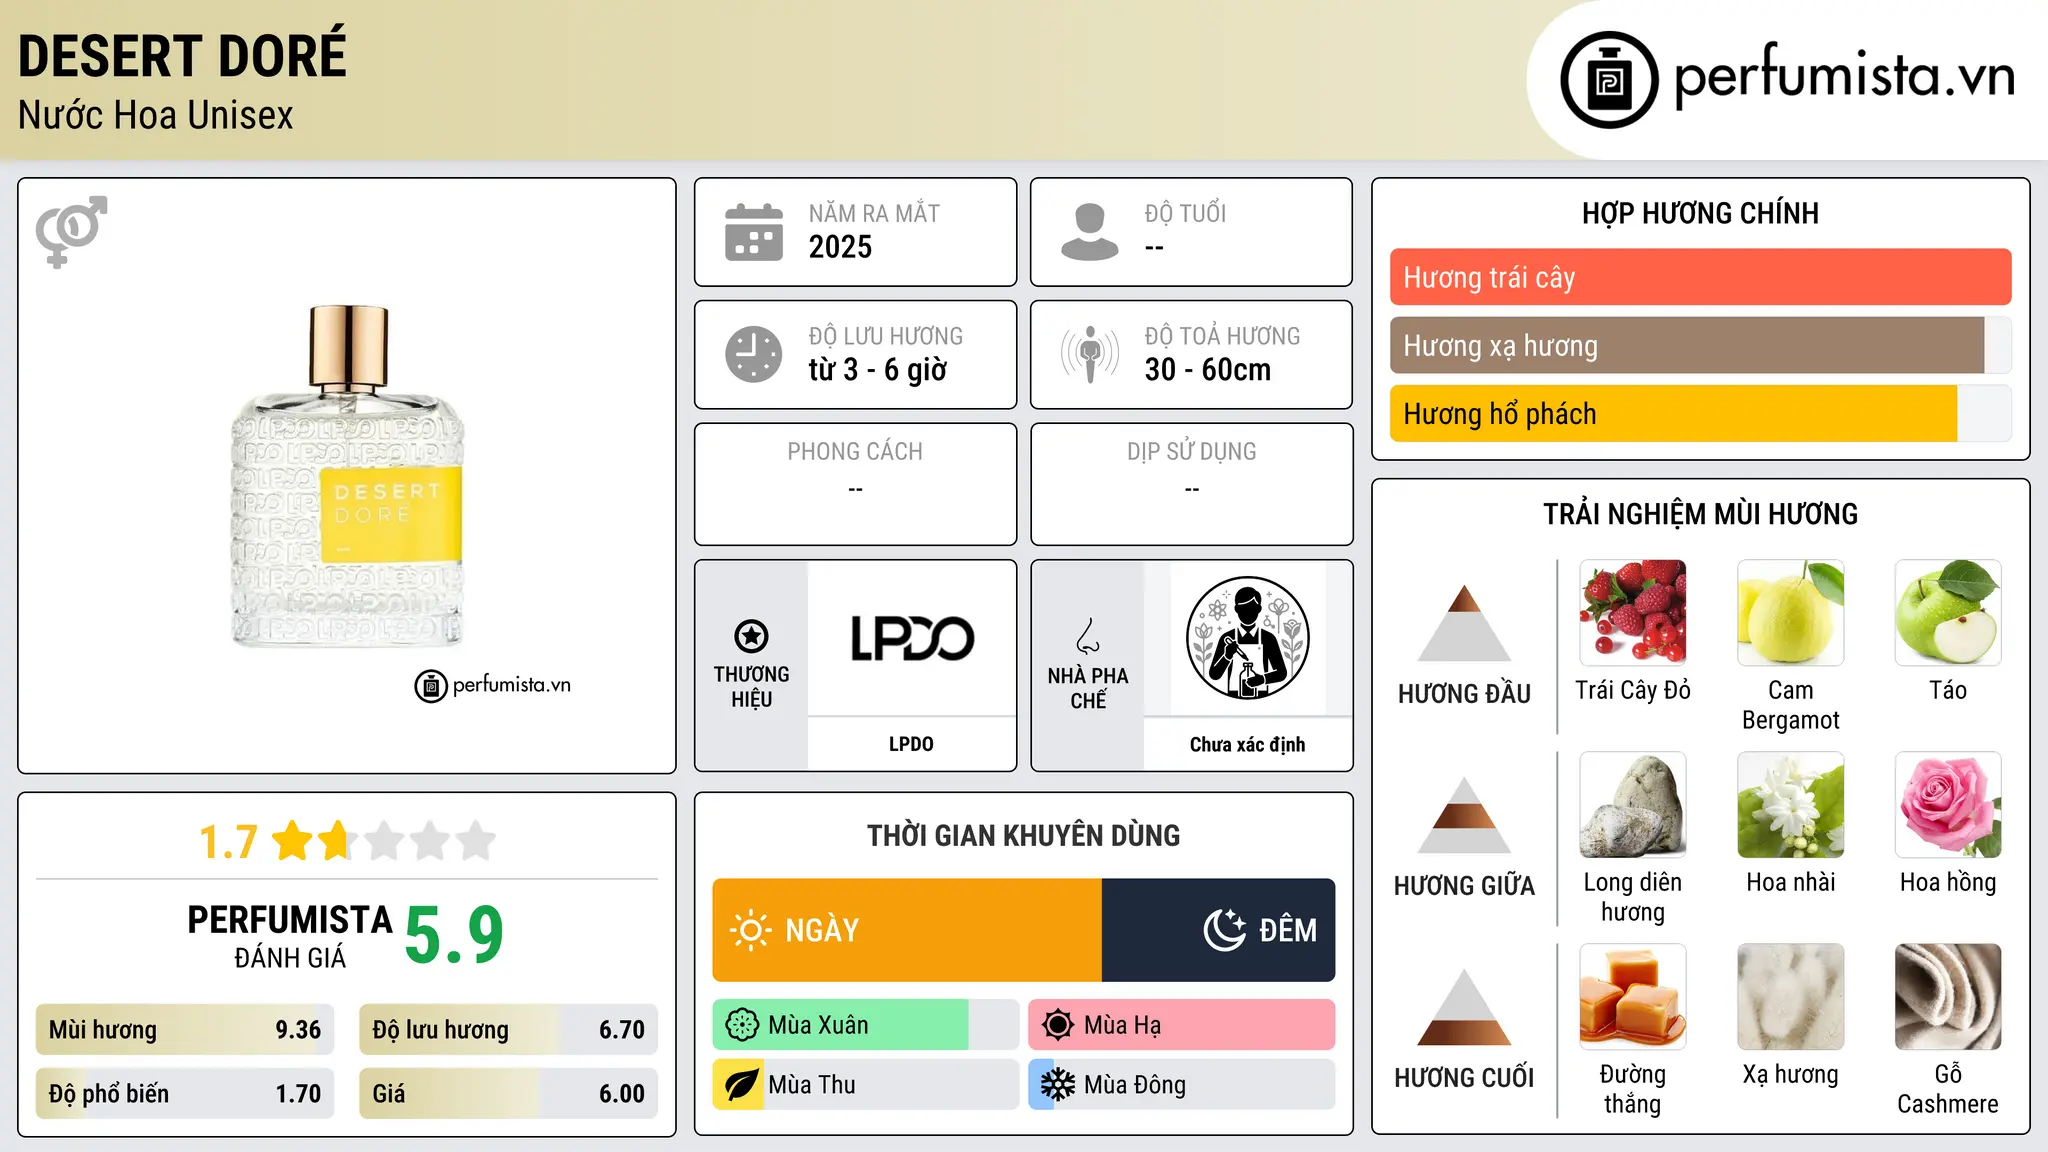The image size is (2048, 1152).
Task: Click the Chưa xác định perfumer label
Action: (x=1247, y=744)
